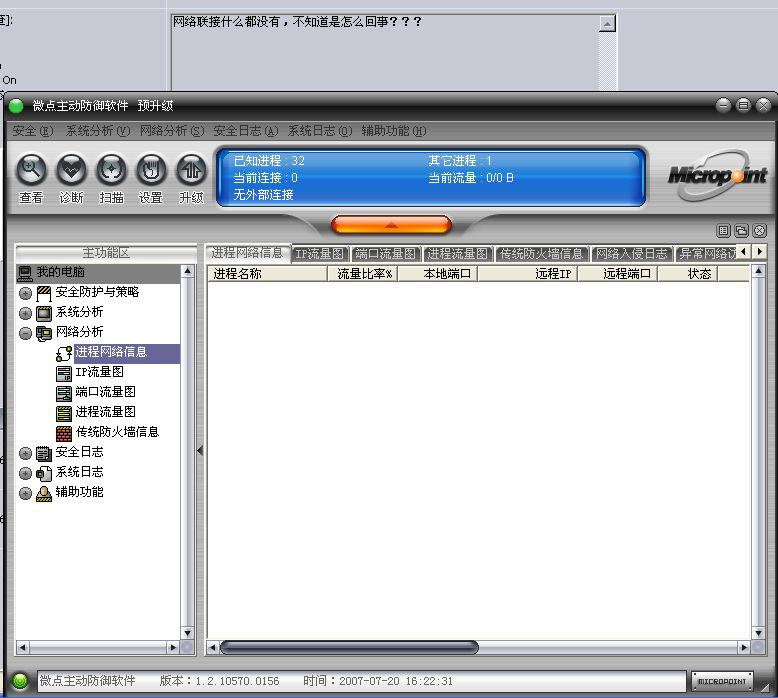The width and height of the screenshot is (778, 698).
Task: Select the 传统防火墙信息 tree item
Action: (x=117, y=432)
